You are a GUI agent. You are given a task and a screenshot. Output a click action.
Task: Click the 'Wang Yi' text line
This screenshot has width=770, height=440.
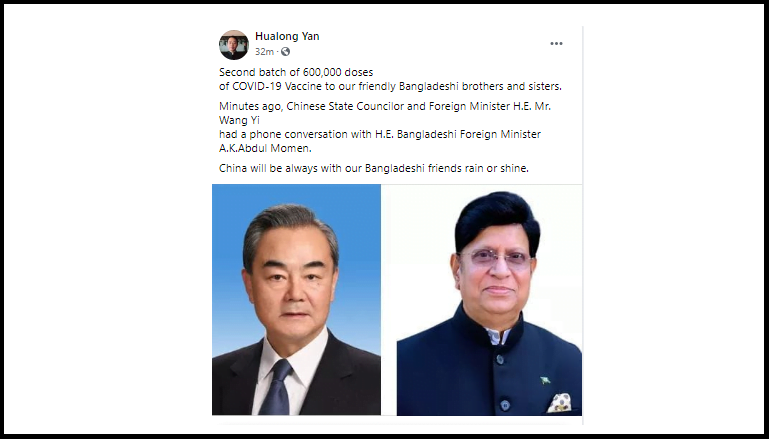(x=239, y=120)
